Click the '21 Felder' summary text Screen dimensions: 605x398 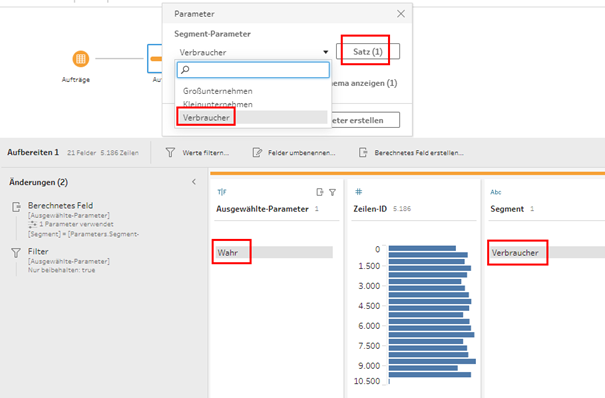[82, 153]
